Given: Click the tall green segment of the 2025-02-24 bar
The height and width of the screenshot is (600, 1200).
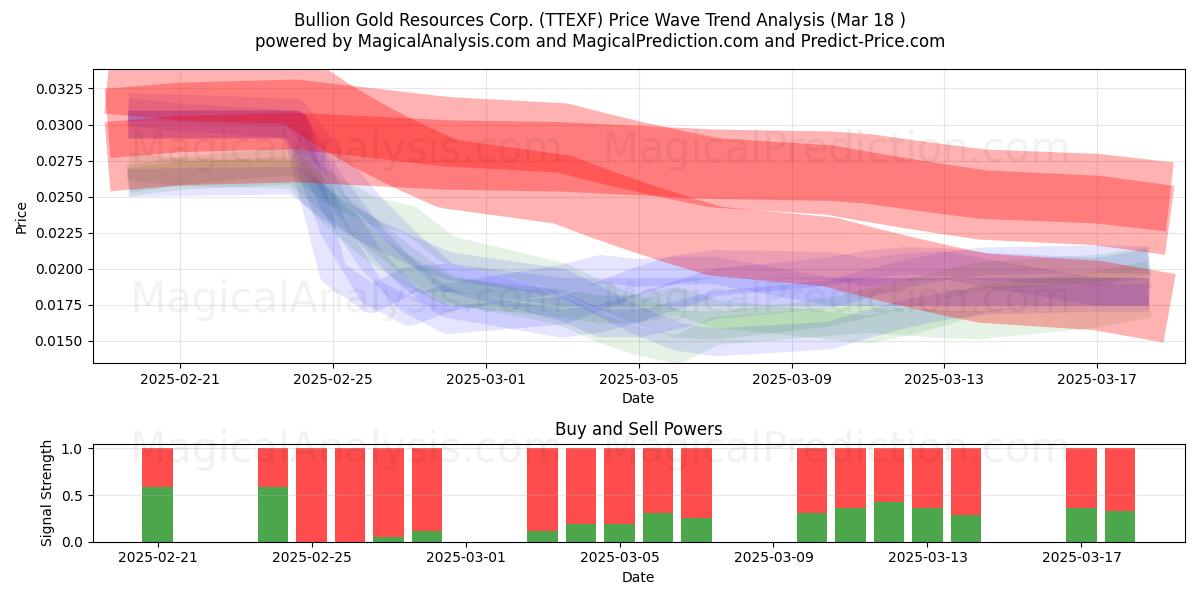Looking at the screenshot, I should [273, 514].
